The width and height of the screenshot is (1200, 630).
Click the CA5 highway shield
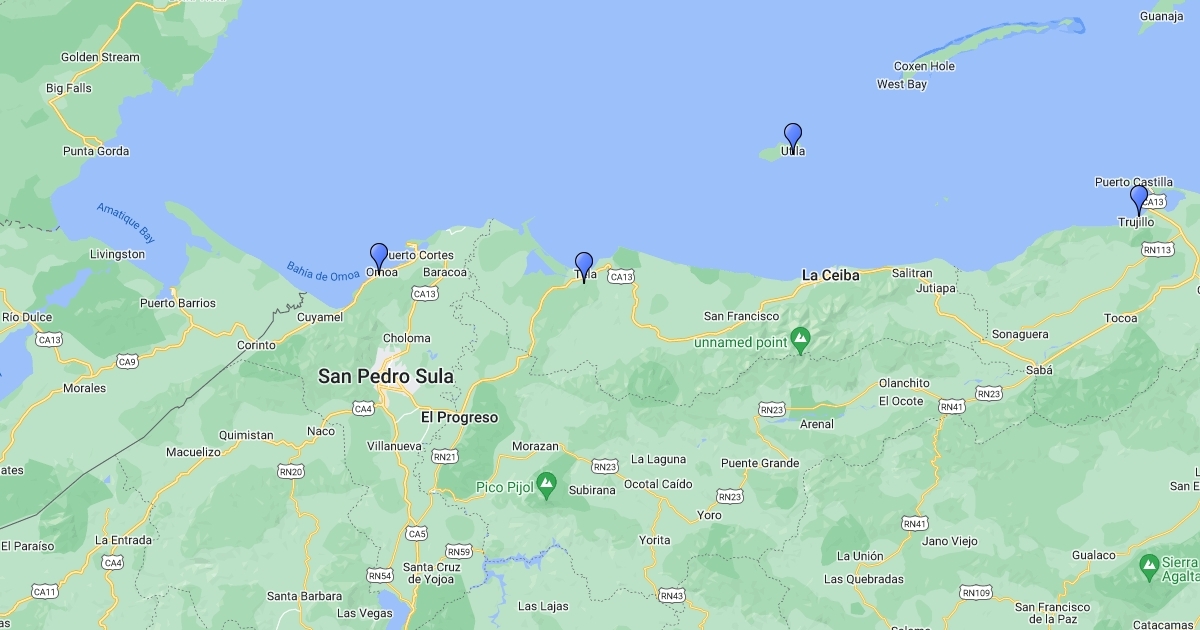(x=417, y=534)
